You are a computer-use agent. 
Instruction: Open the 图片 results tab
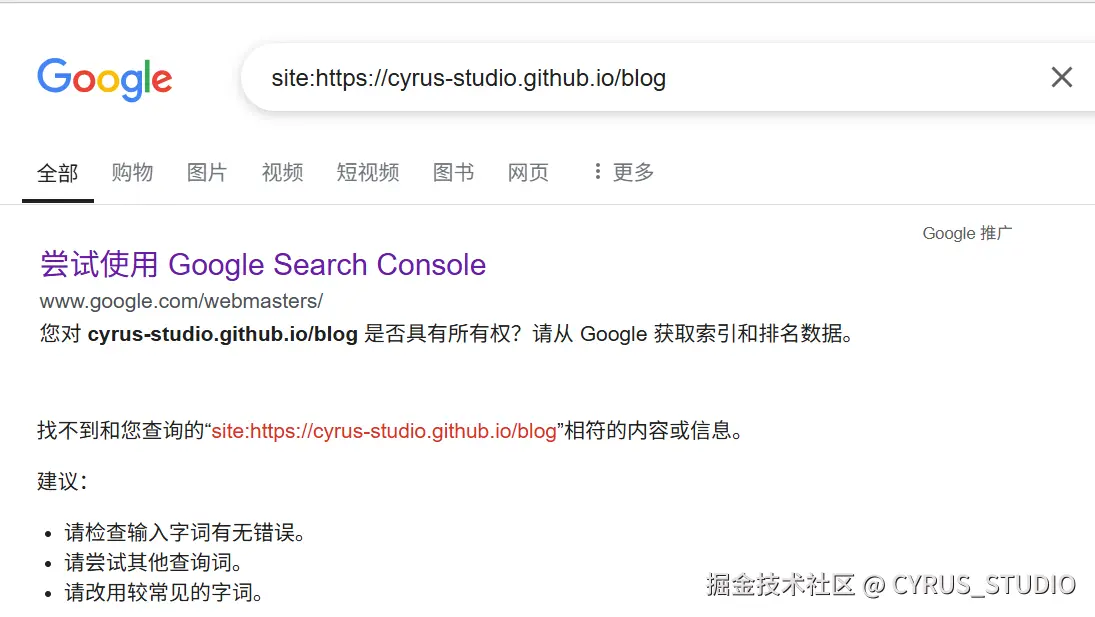pos(207,172)
